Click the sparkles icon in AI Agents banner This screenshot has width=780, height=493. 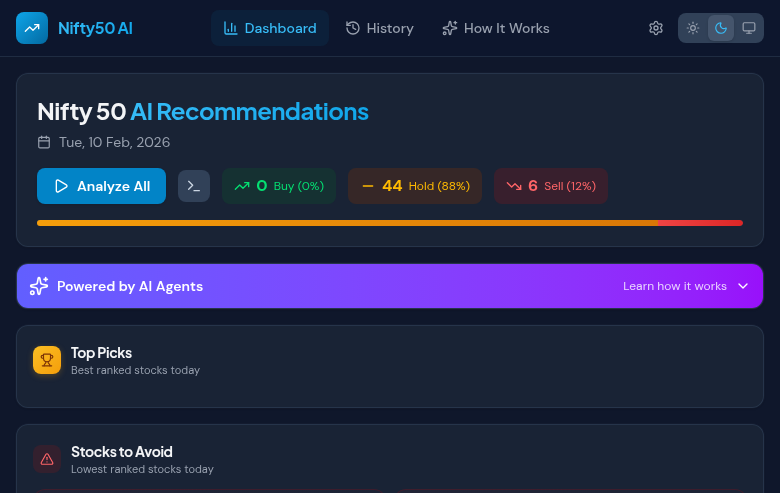pos(39,286)
